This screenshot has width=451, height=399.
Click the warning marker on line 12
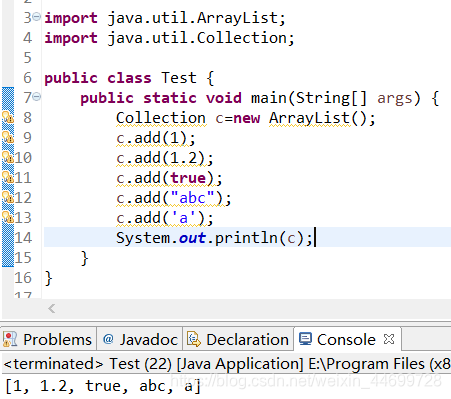point(8,198)
